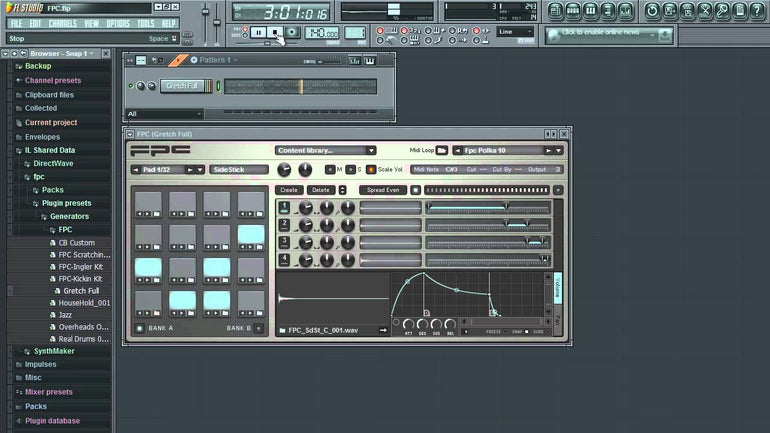Click the Spread Even button
The height and width of the screenshot is (433, 770).
[x=383, y=190]
